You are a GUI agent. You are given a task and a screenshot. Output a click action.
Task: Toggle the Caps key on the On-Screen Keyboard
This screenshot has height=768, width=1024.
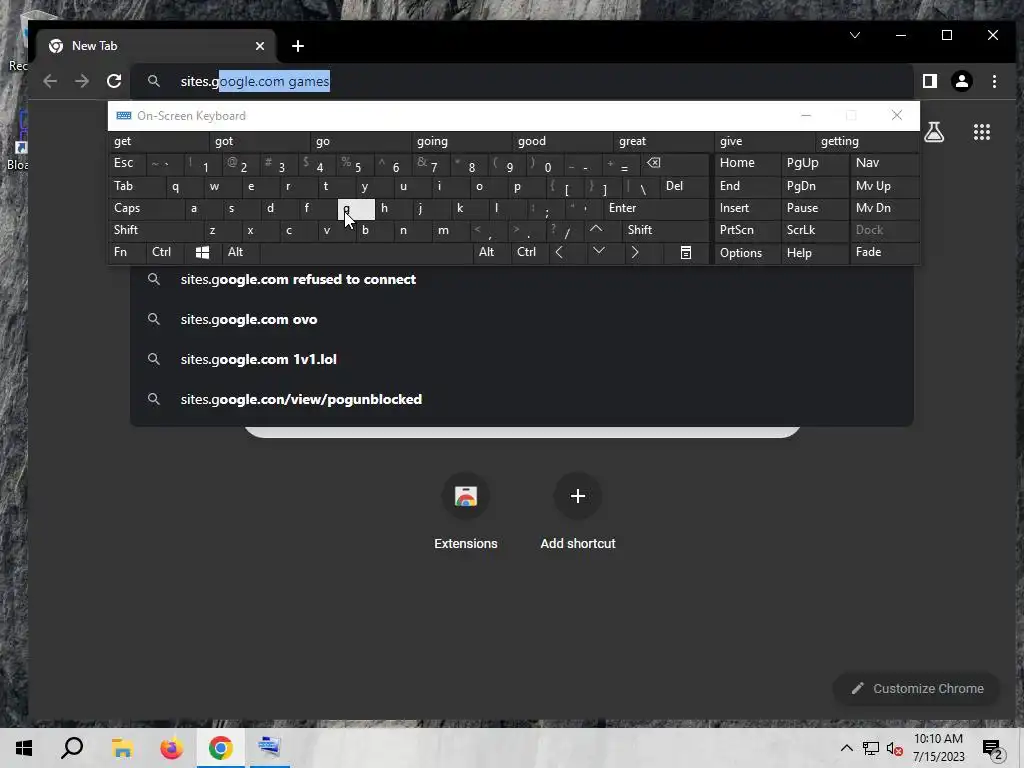point(147,208)
